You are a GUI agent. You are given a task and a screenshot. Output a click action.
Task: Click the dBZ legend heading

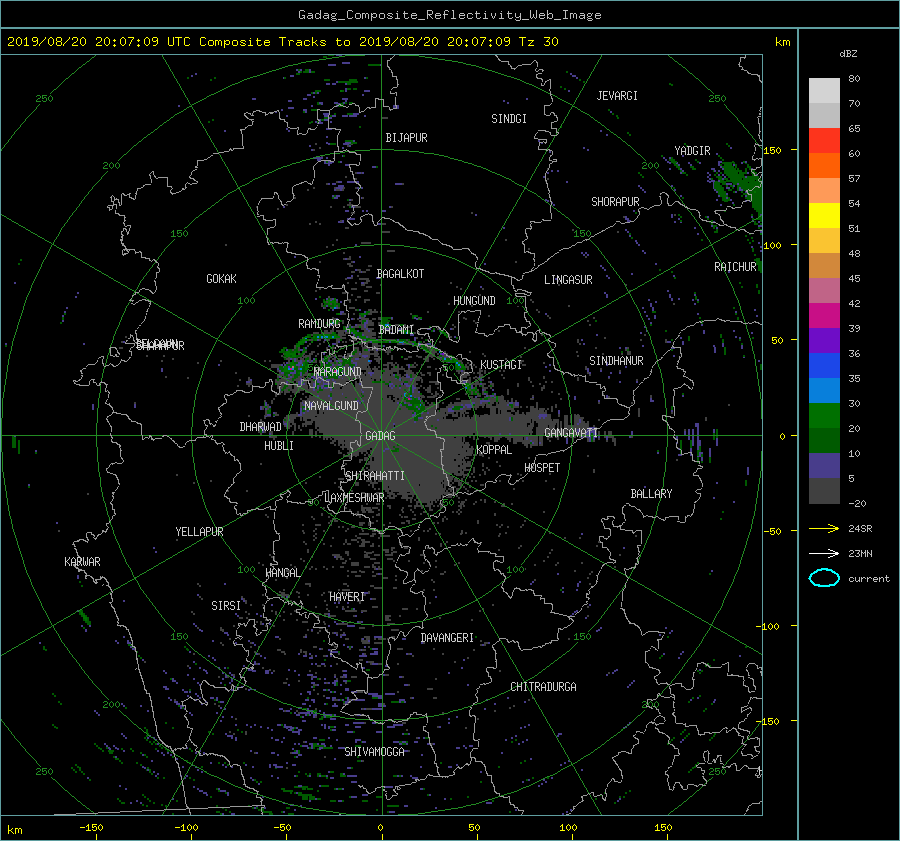[848, 54]
